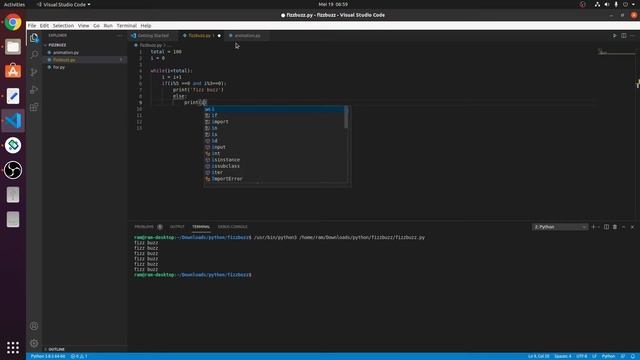640x360 pixels.
Task: Open the network indicator in top bar
Action: pos(597,4)
